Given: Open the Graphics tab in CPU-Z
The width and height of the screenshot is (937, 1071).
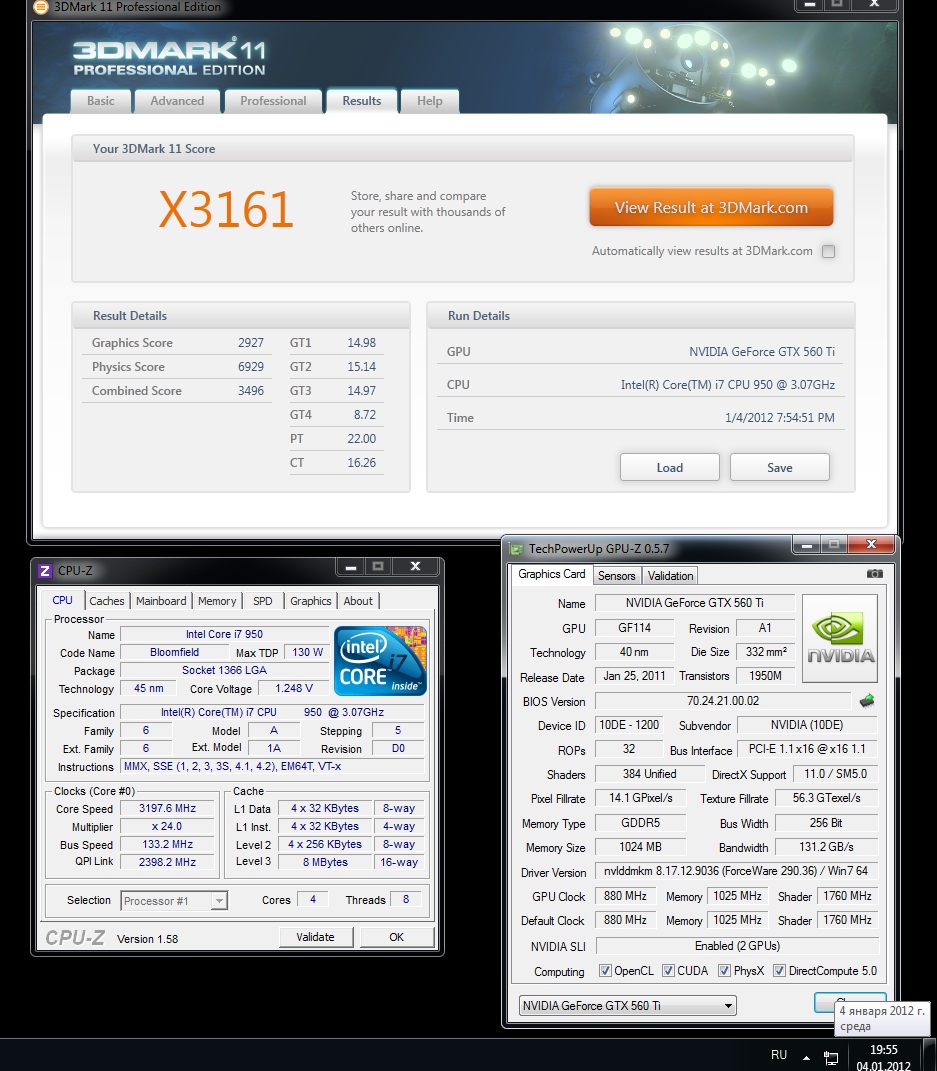Looking at the screenshot, I should 310,601.
